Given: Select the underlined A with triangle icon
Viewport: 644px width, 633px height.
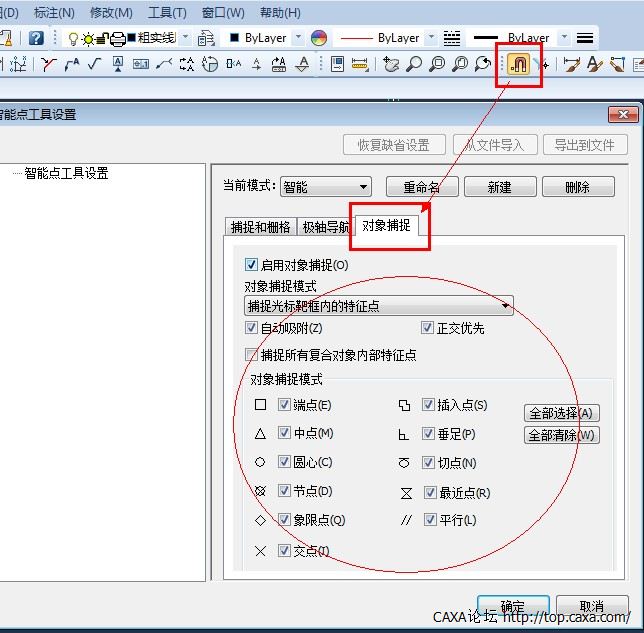Looking at the screenshot, I should pos(302,64).
